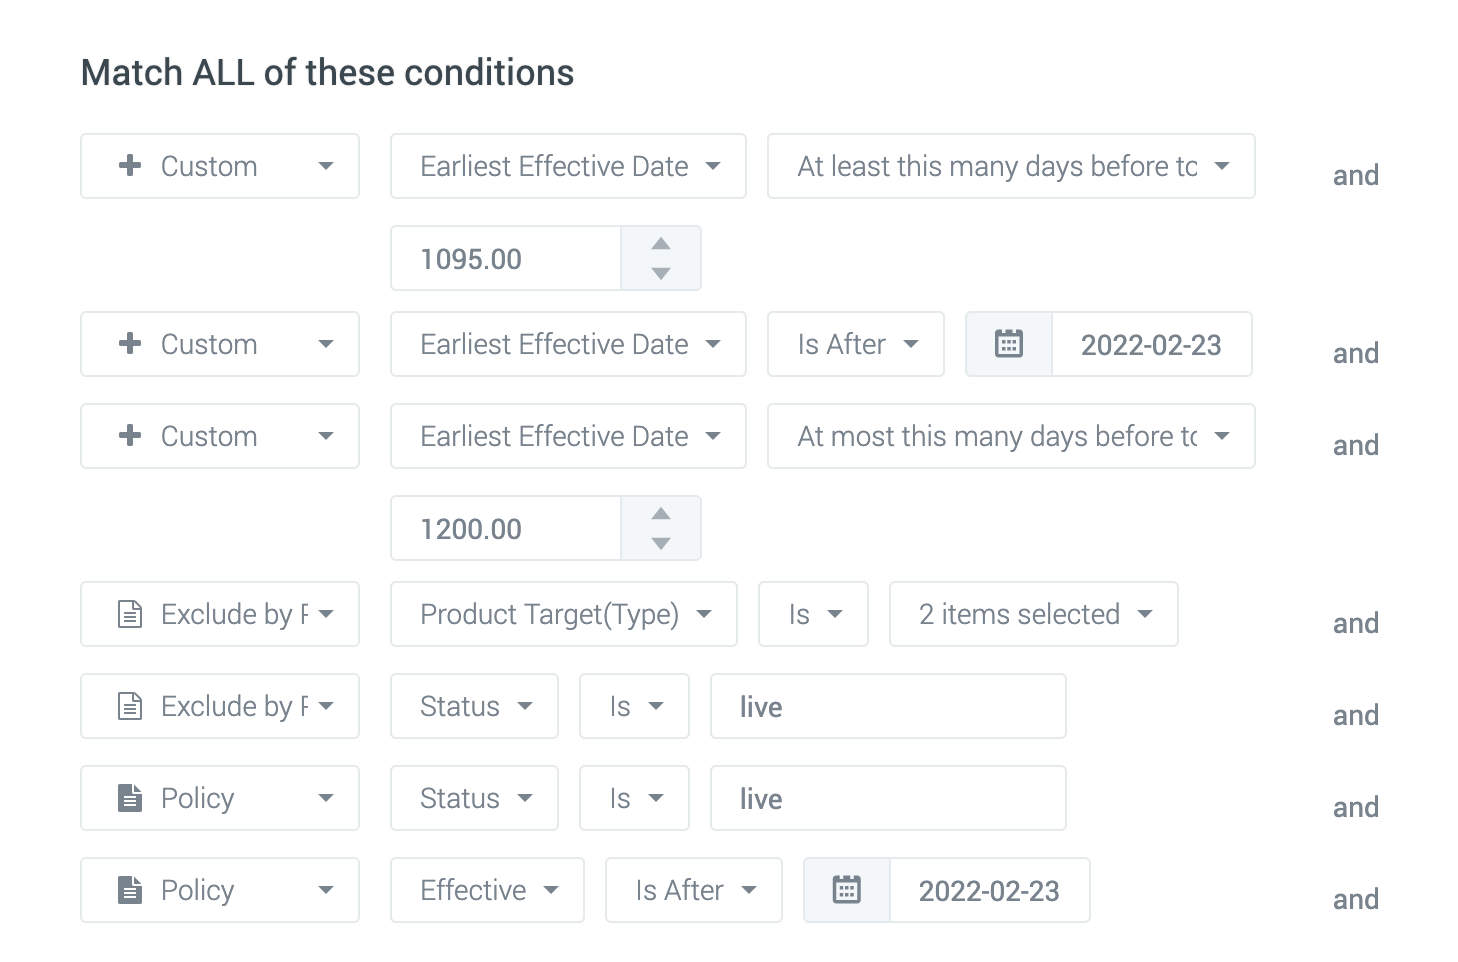Click the 'live' text field in Policy row
Screen dimensions: 1458x962
tap(888, 798)
